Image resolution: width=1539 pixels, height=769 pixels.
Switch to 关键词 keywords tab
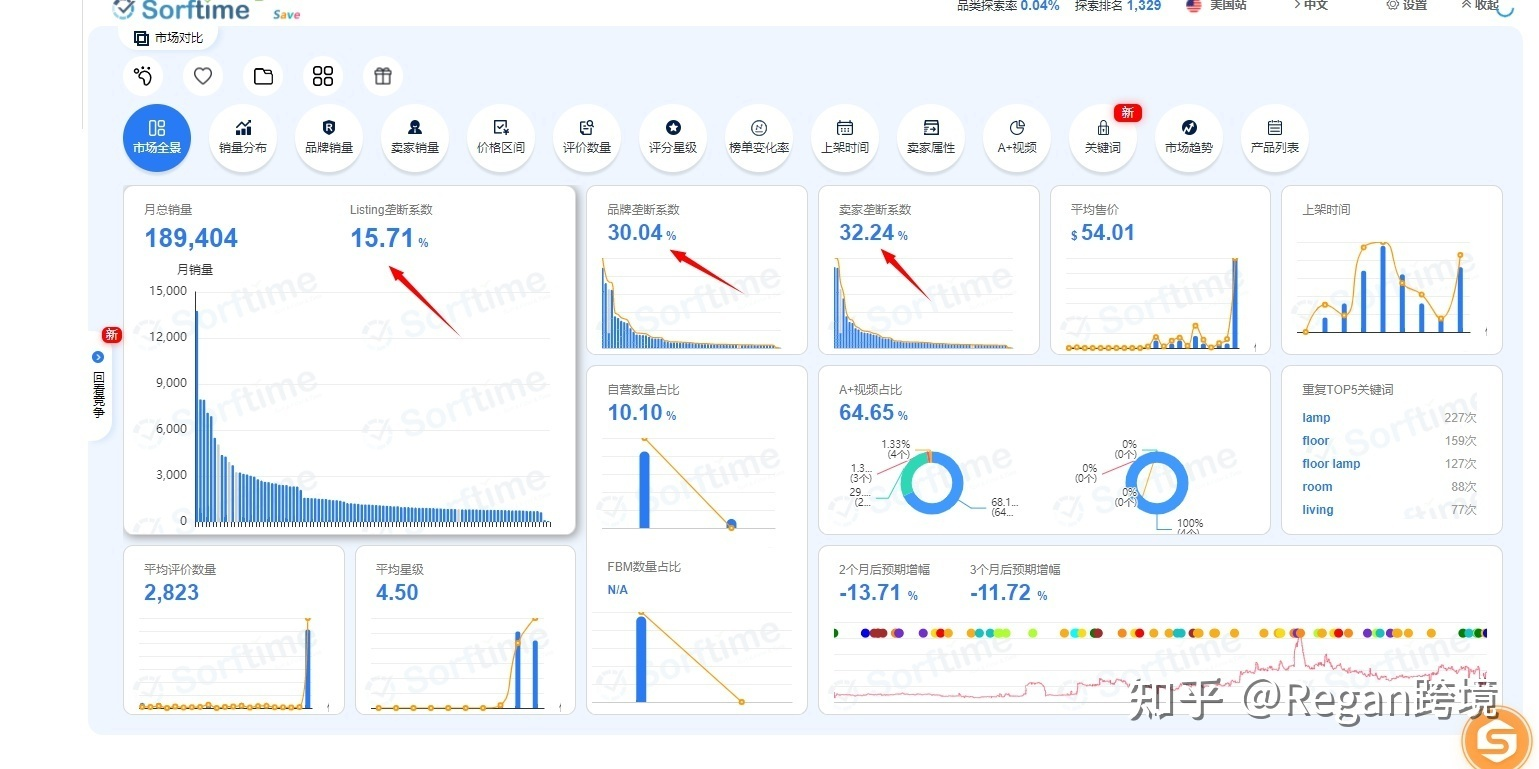coord(1103,137)
